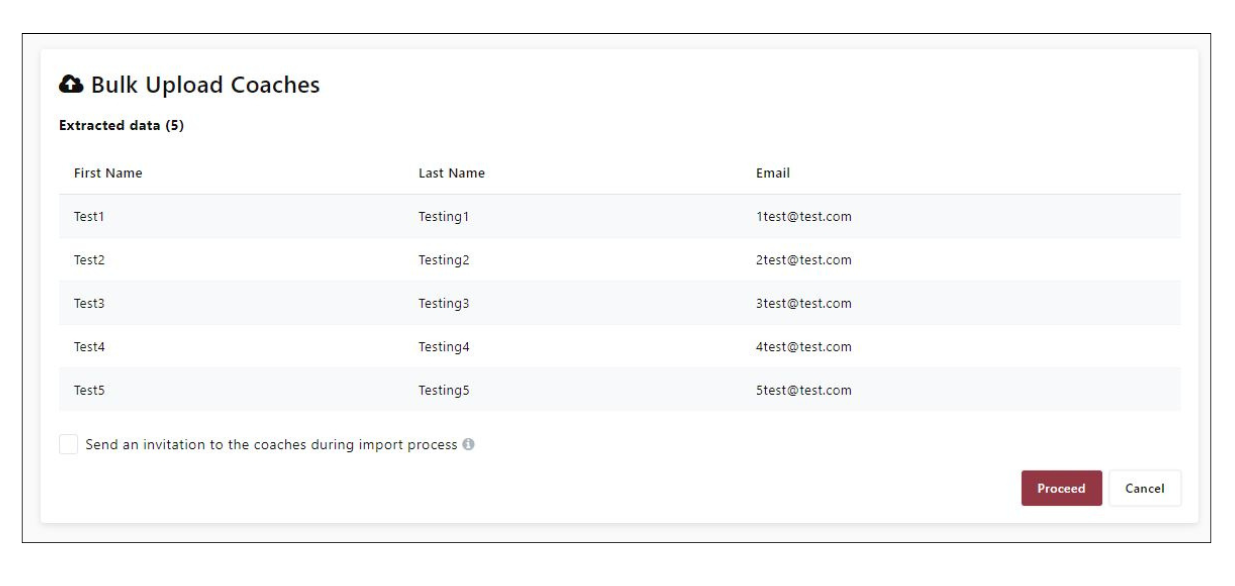Click the First Name column header
Screen dimensions: 1235x586
[x=108, y=173]
